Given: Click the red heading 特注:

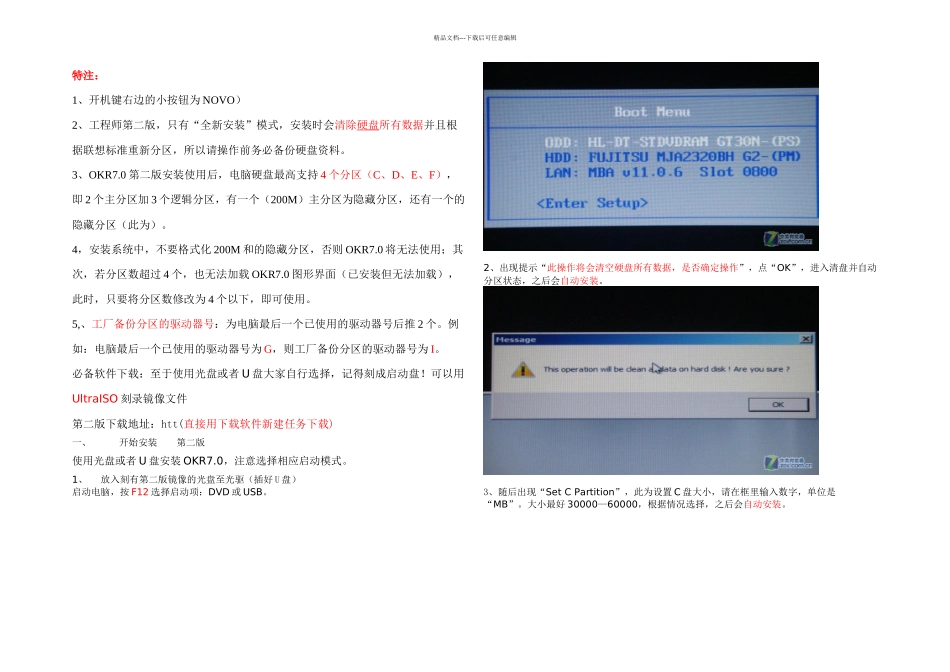Looking at the screenshot, I should pyautogui.click(x=85, y=76).
